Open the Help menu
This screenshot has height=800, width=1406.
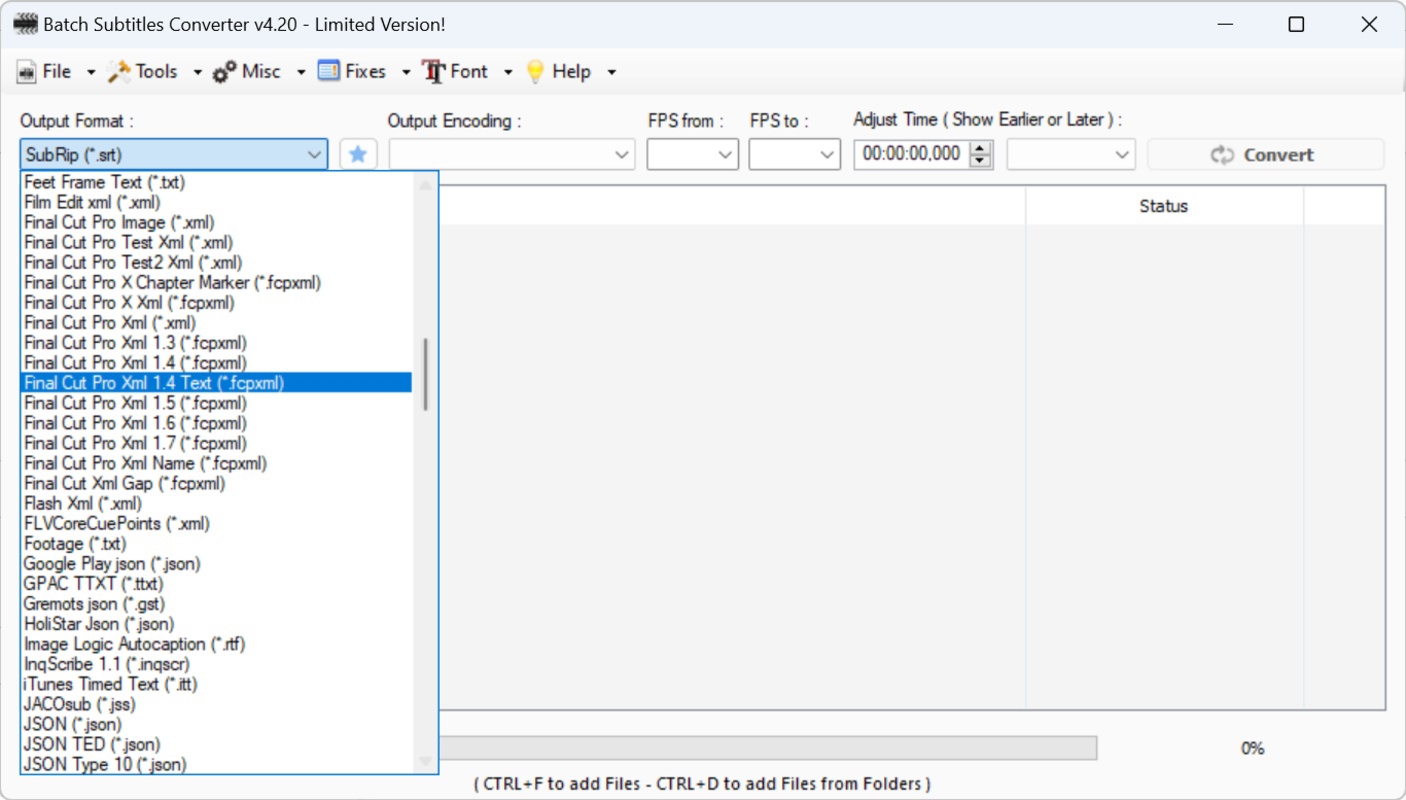click(x=571, y=71)
